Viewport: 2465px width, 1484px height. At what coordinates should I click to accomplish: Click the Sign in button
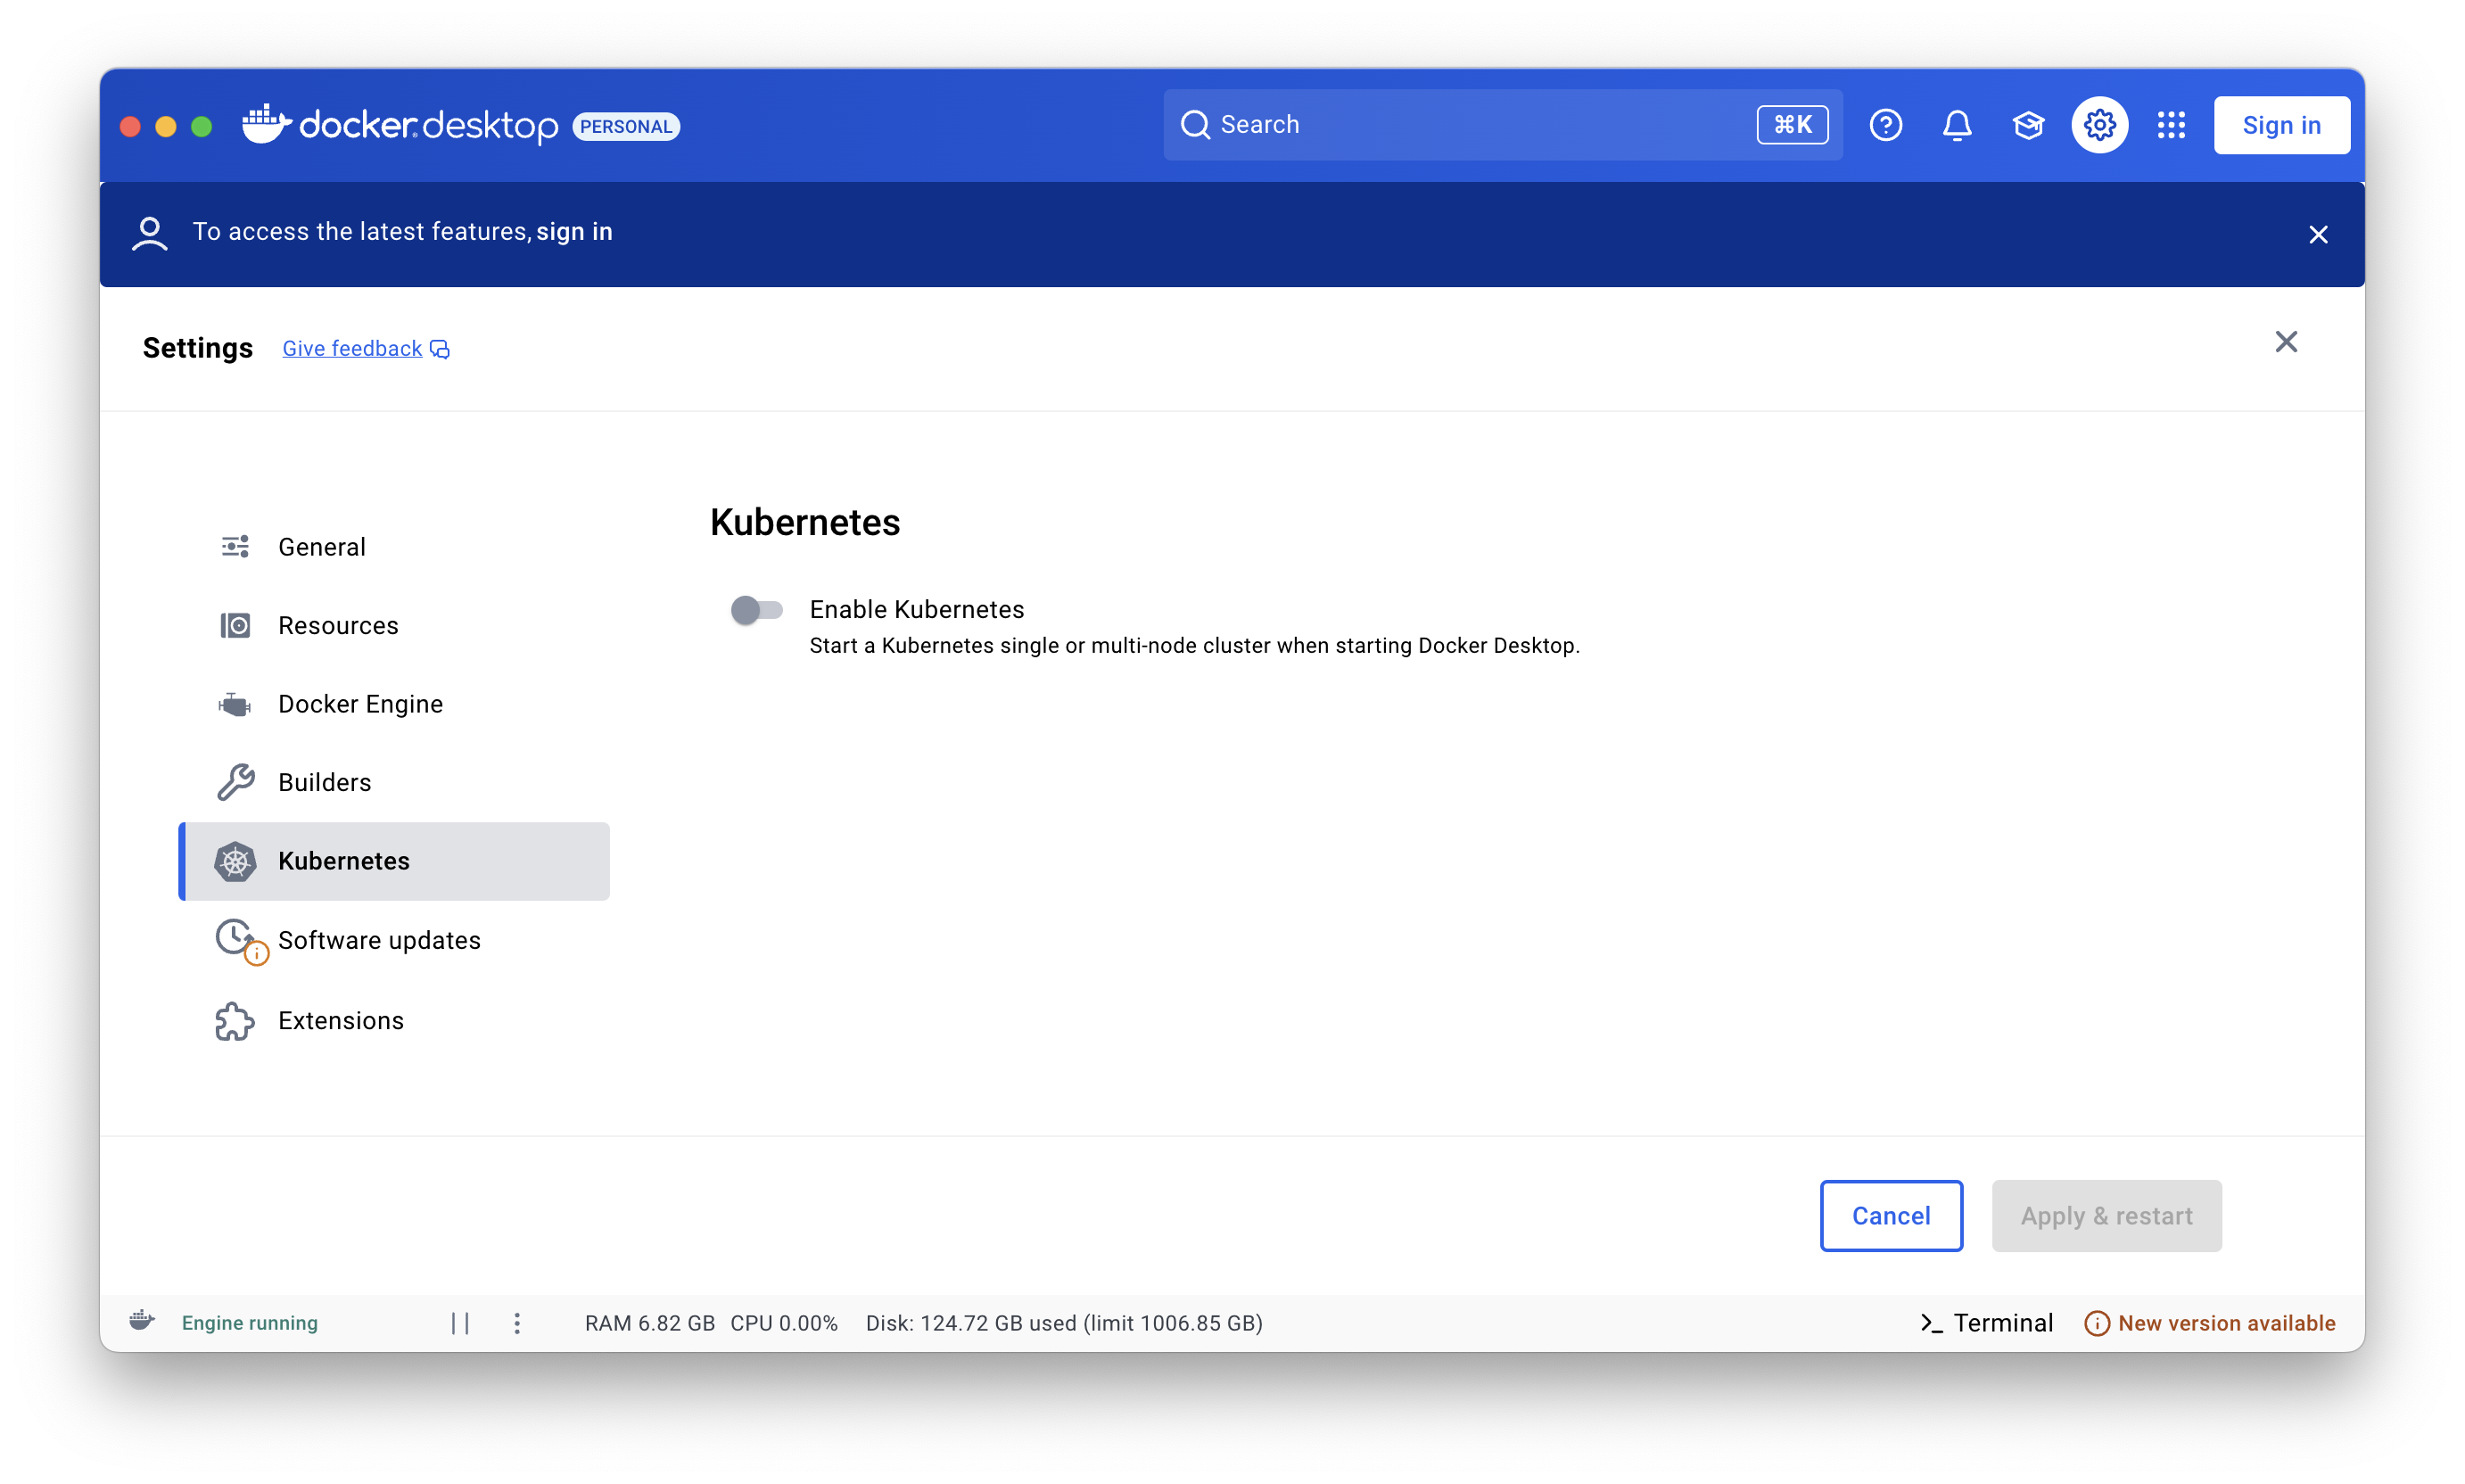click(2281, 125)
